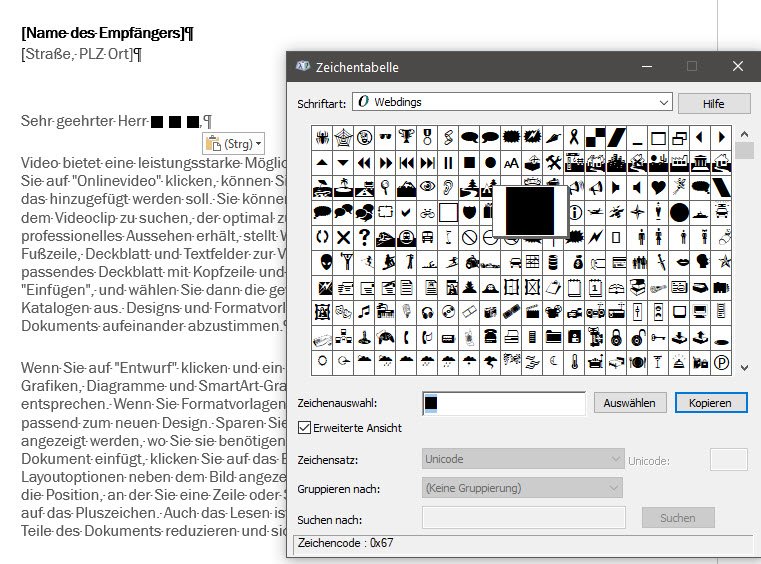This screenshot has width=761, height=564.
Task: Select the floppy disk glyph
Action: (x=574, y=337)
